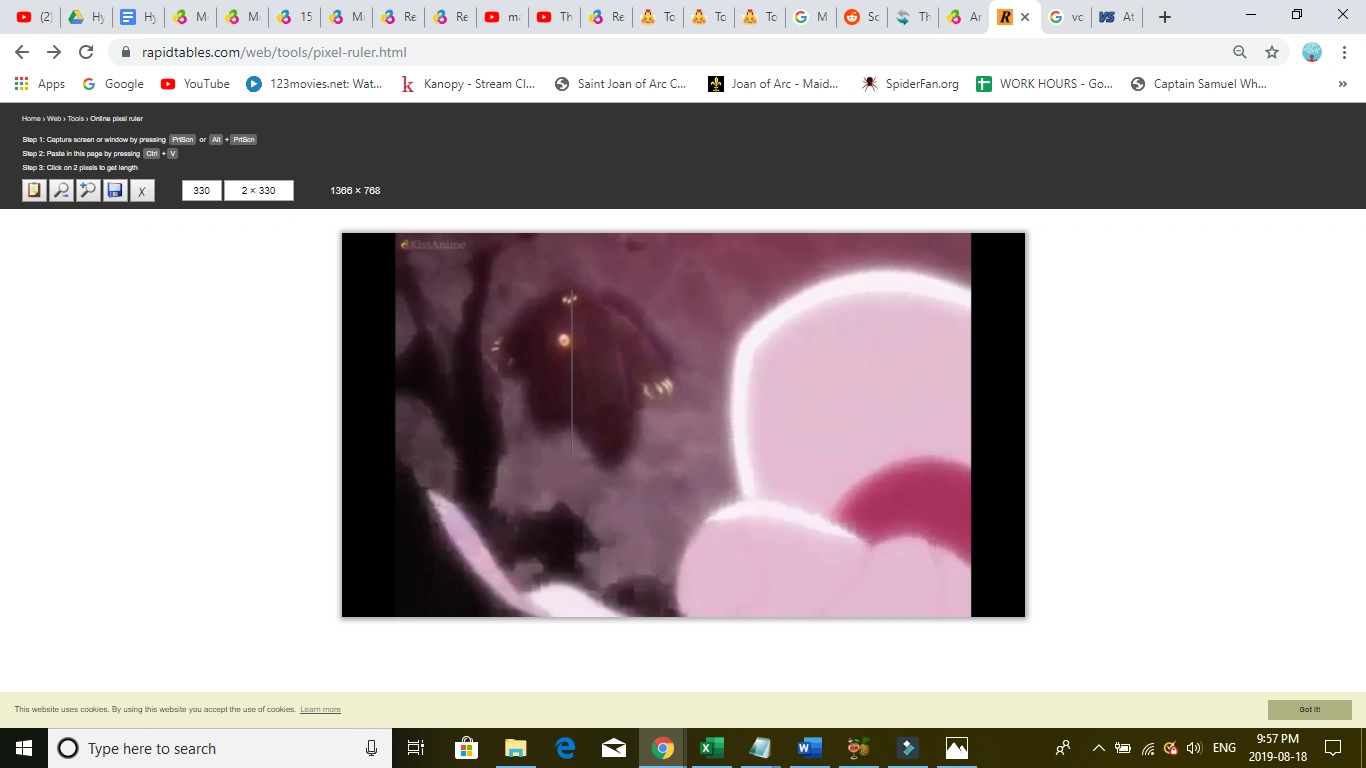
Task: Open the Photos app from the taskbar
Action: pos(956,748)
